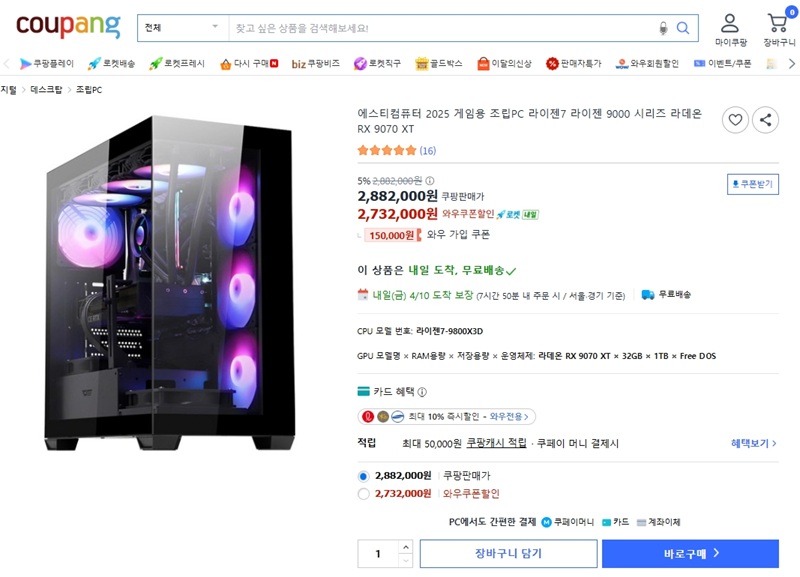The image size is (800, 577).
Task: Select the 2,732,000원 와우쿠폰할인 radio option
Action: pyautogui.click(x=363, y=494)
